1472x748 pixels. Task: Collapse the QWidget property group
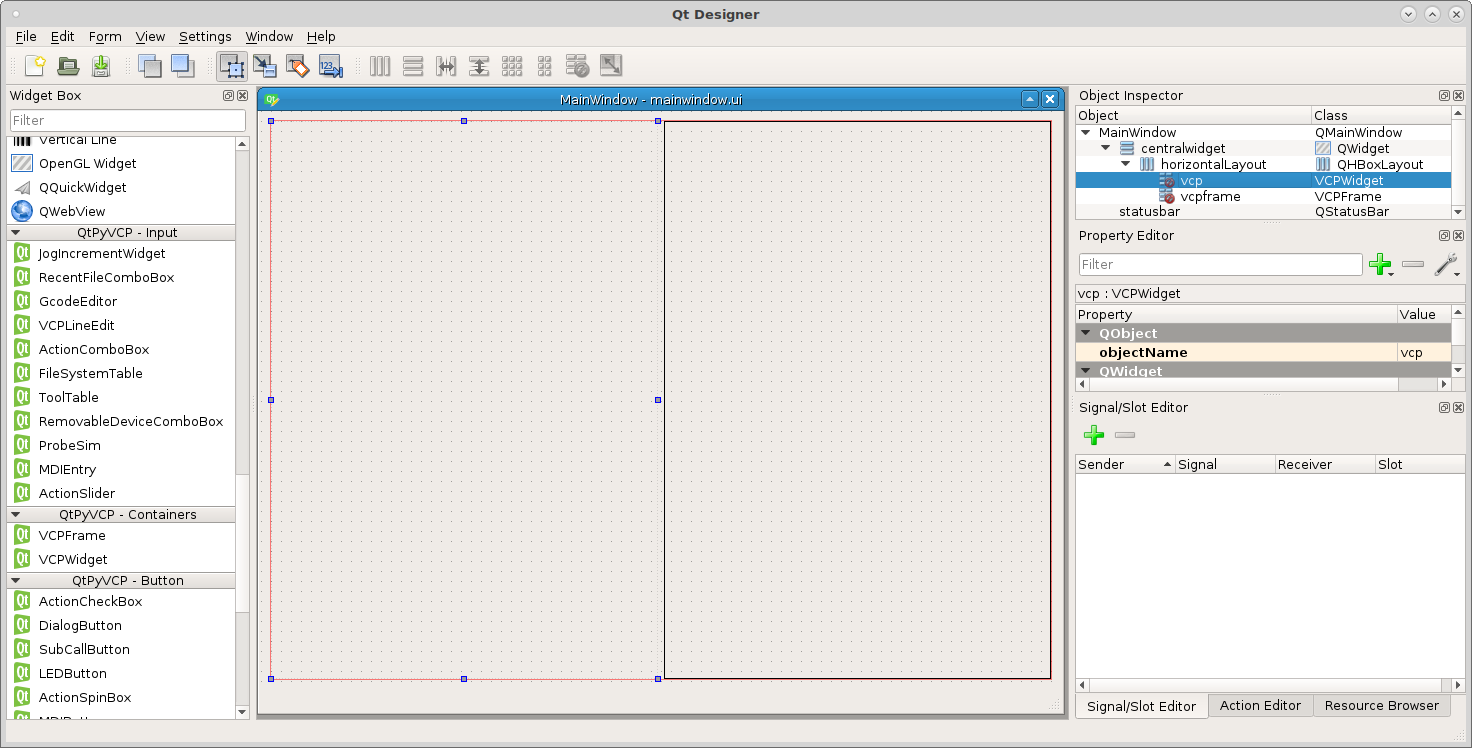[1086, 371]
